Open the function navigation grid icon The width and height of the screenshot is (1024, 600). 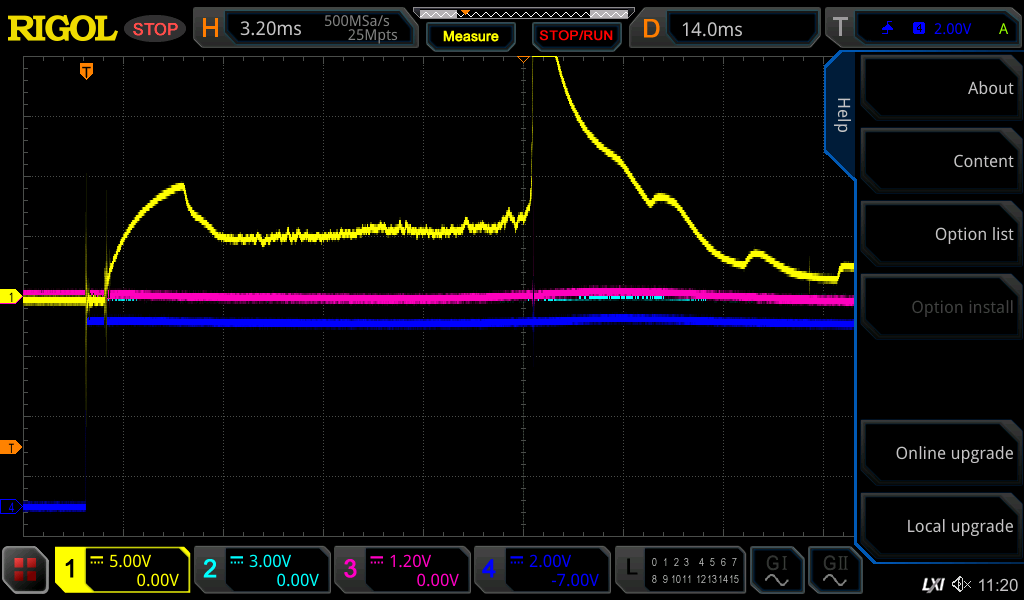click(x=25, y=570)
